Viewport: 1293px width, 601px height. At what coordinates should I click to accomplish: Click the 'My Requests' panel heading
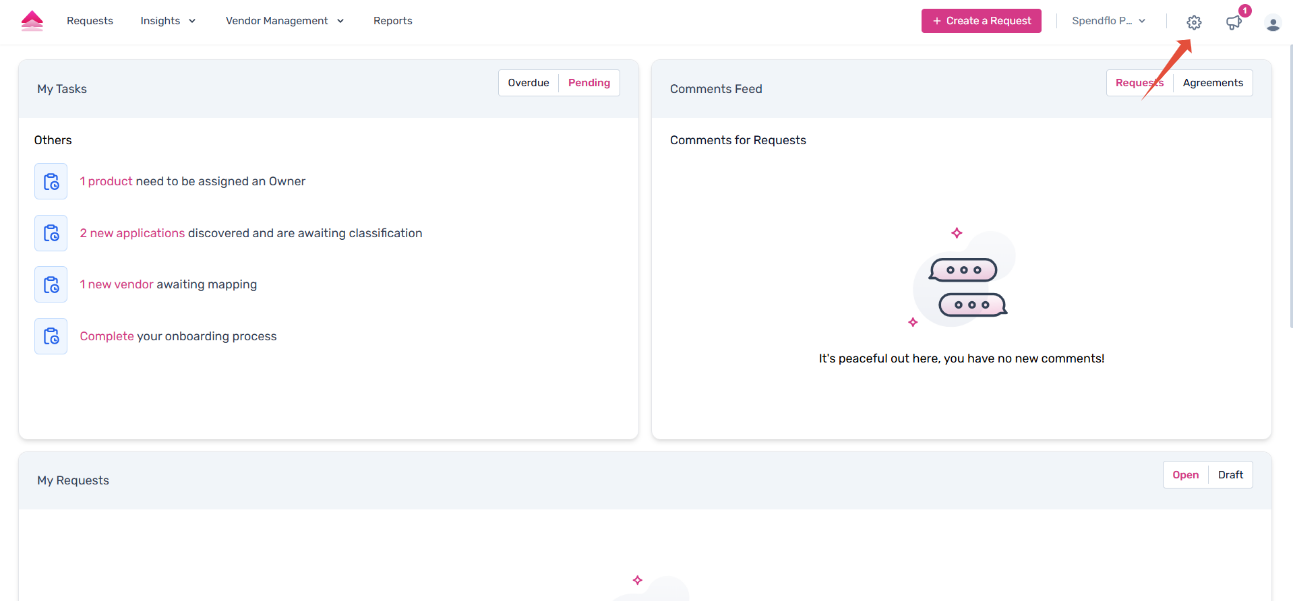point(73,481)
